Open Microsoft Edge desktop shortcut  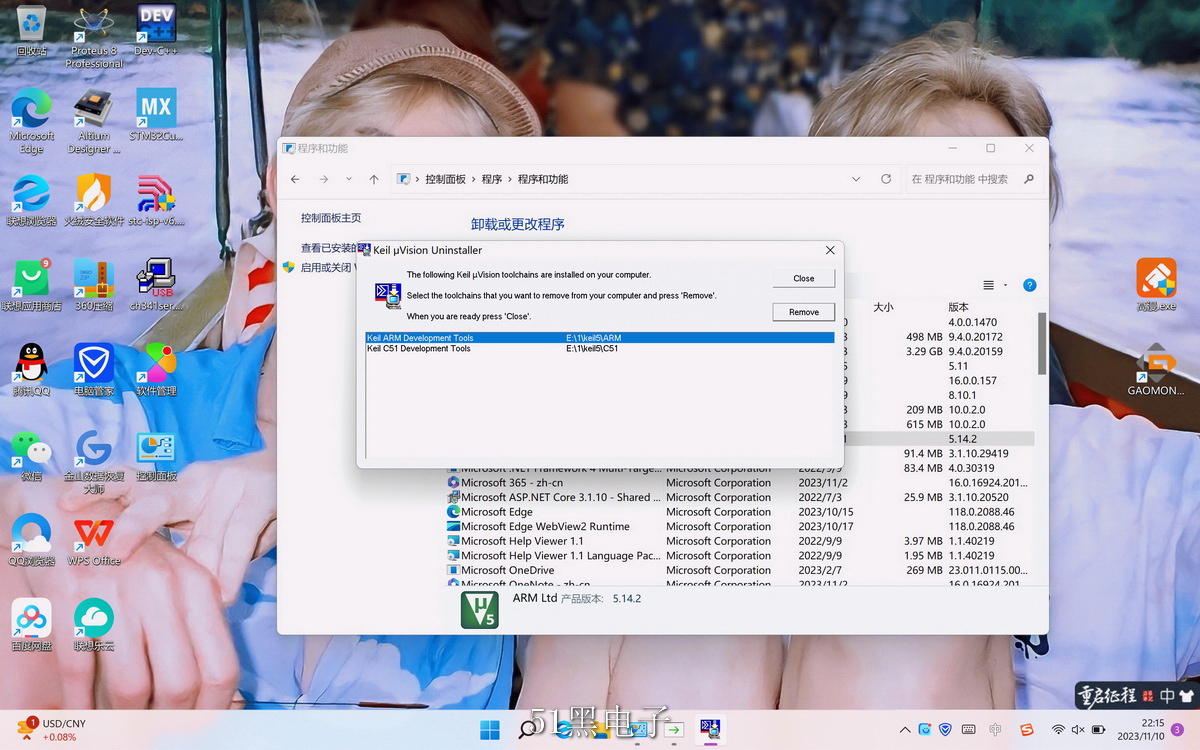click(x=32, y=121)
